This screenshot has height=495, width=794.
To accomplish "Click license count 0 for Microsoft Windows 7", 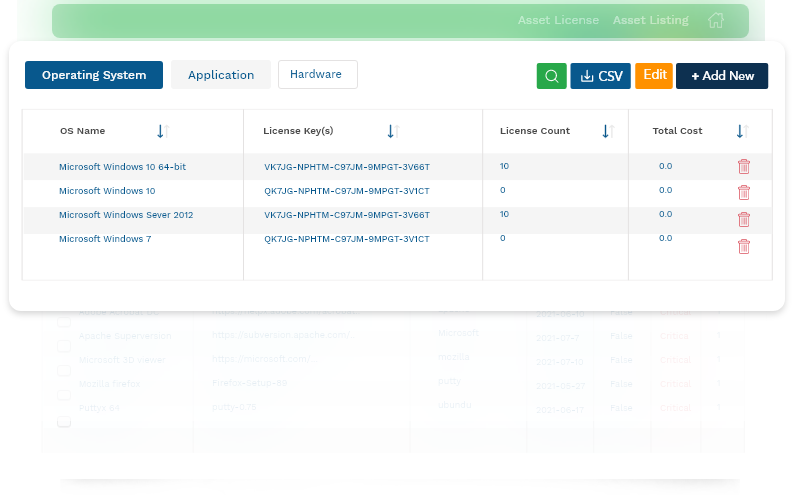I will (x=503, y=238).
